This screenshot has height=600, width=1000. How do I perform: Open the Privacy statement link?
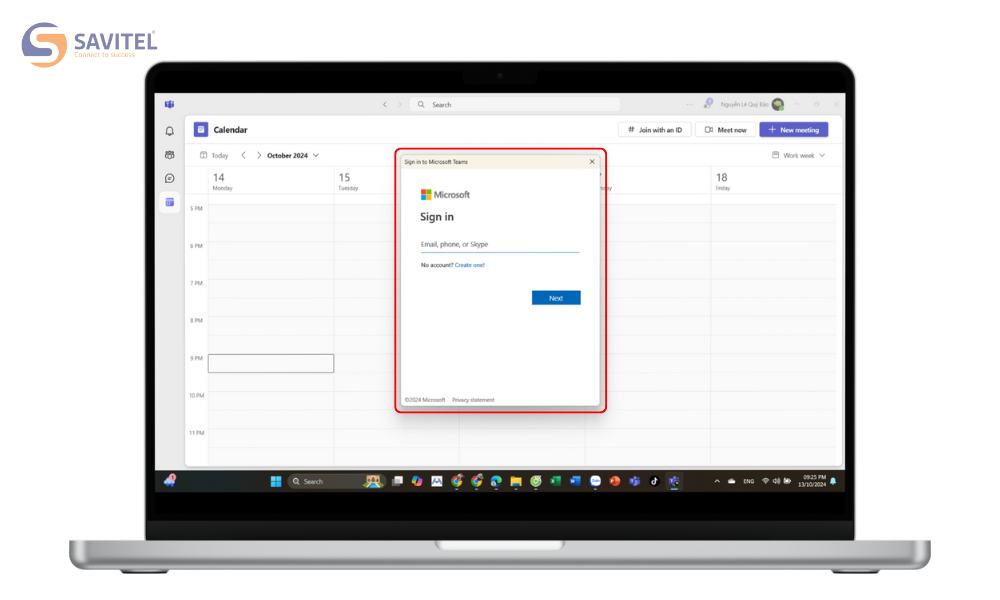[473, 400]
